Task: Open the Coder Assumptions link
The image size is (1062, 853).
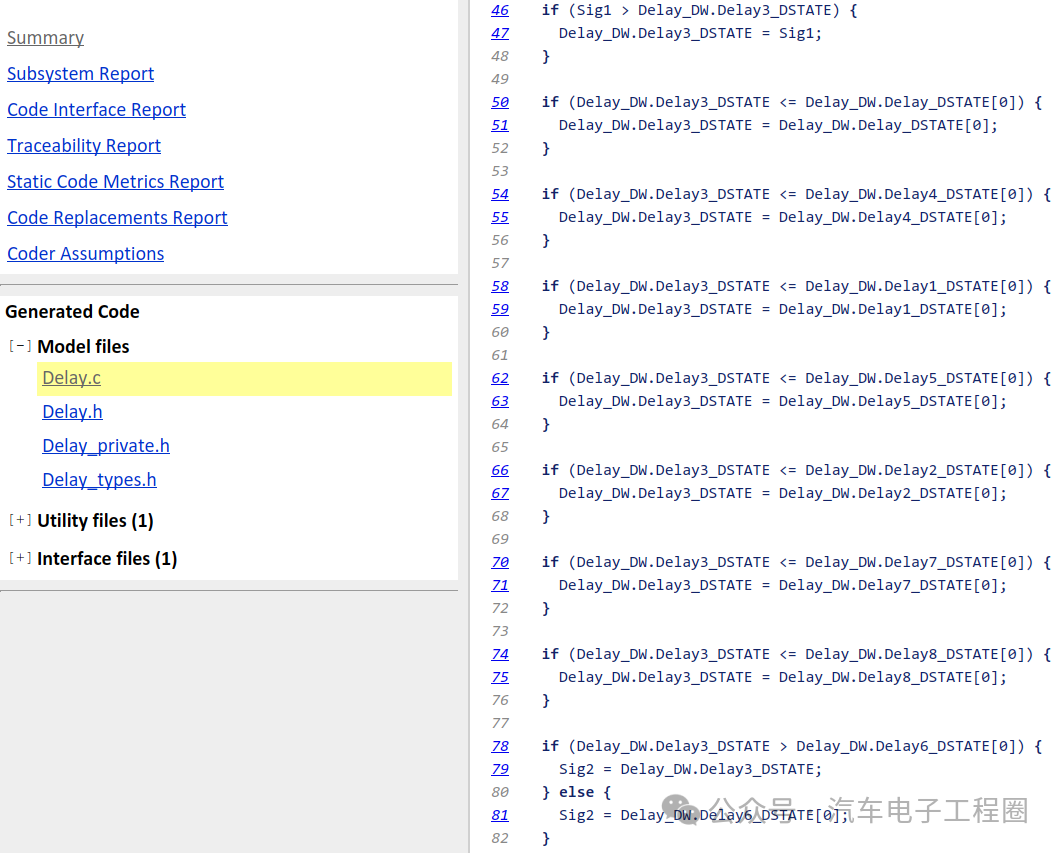Action: 85,253
